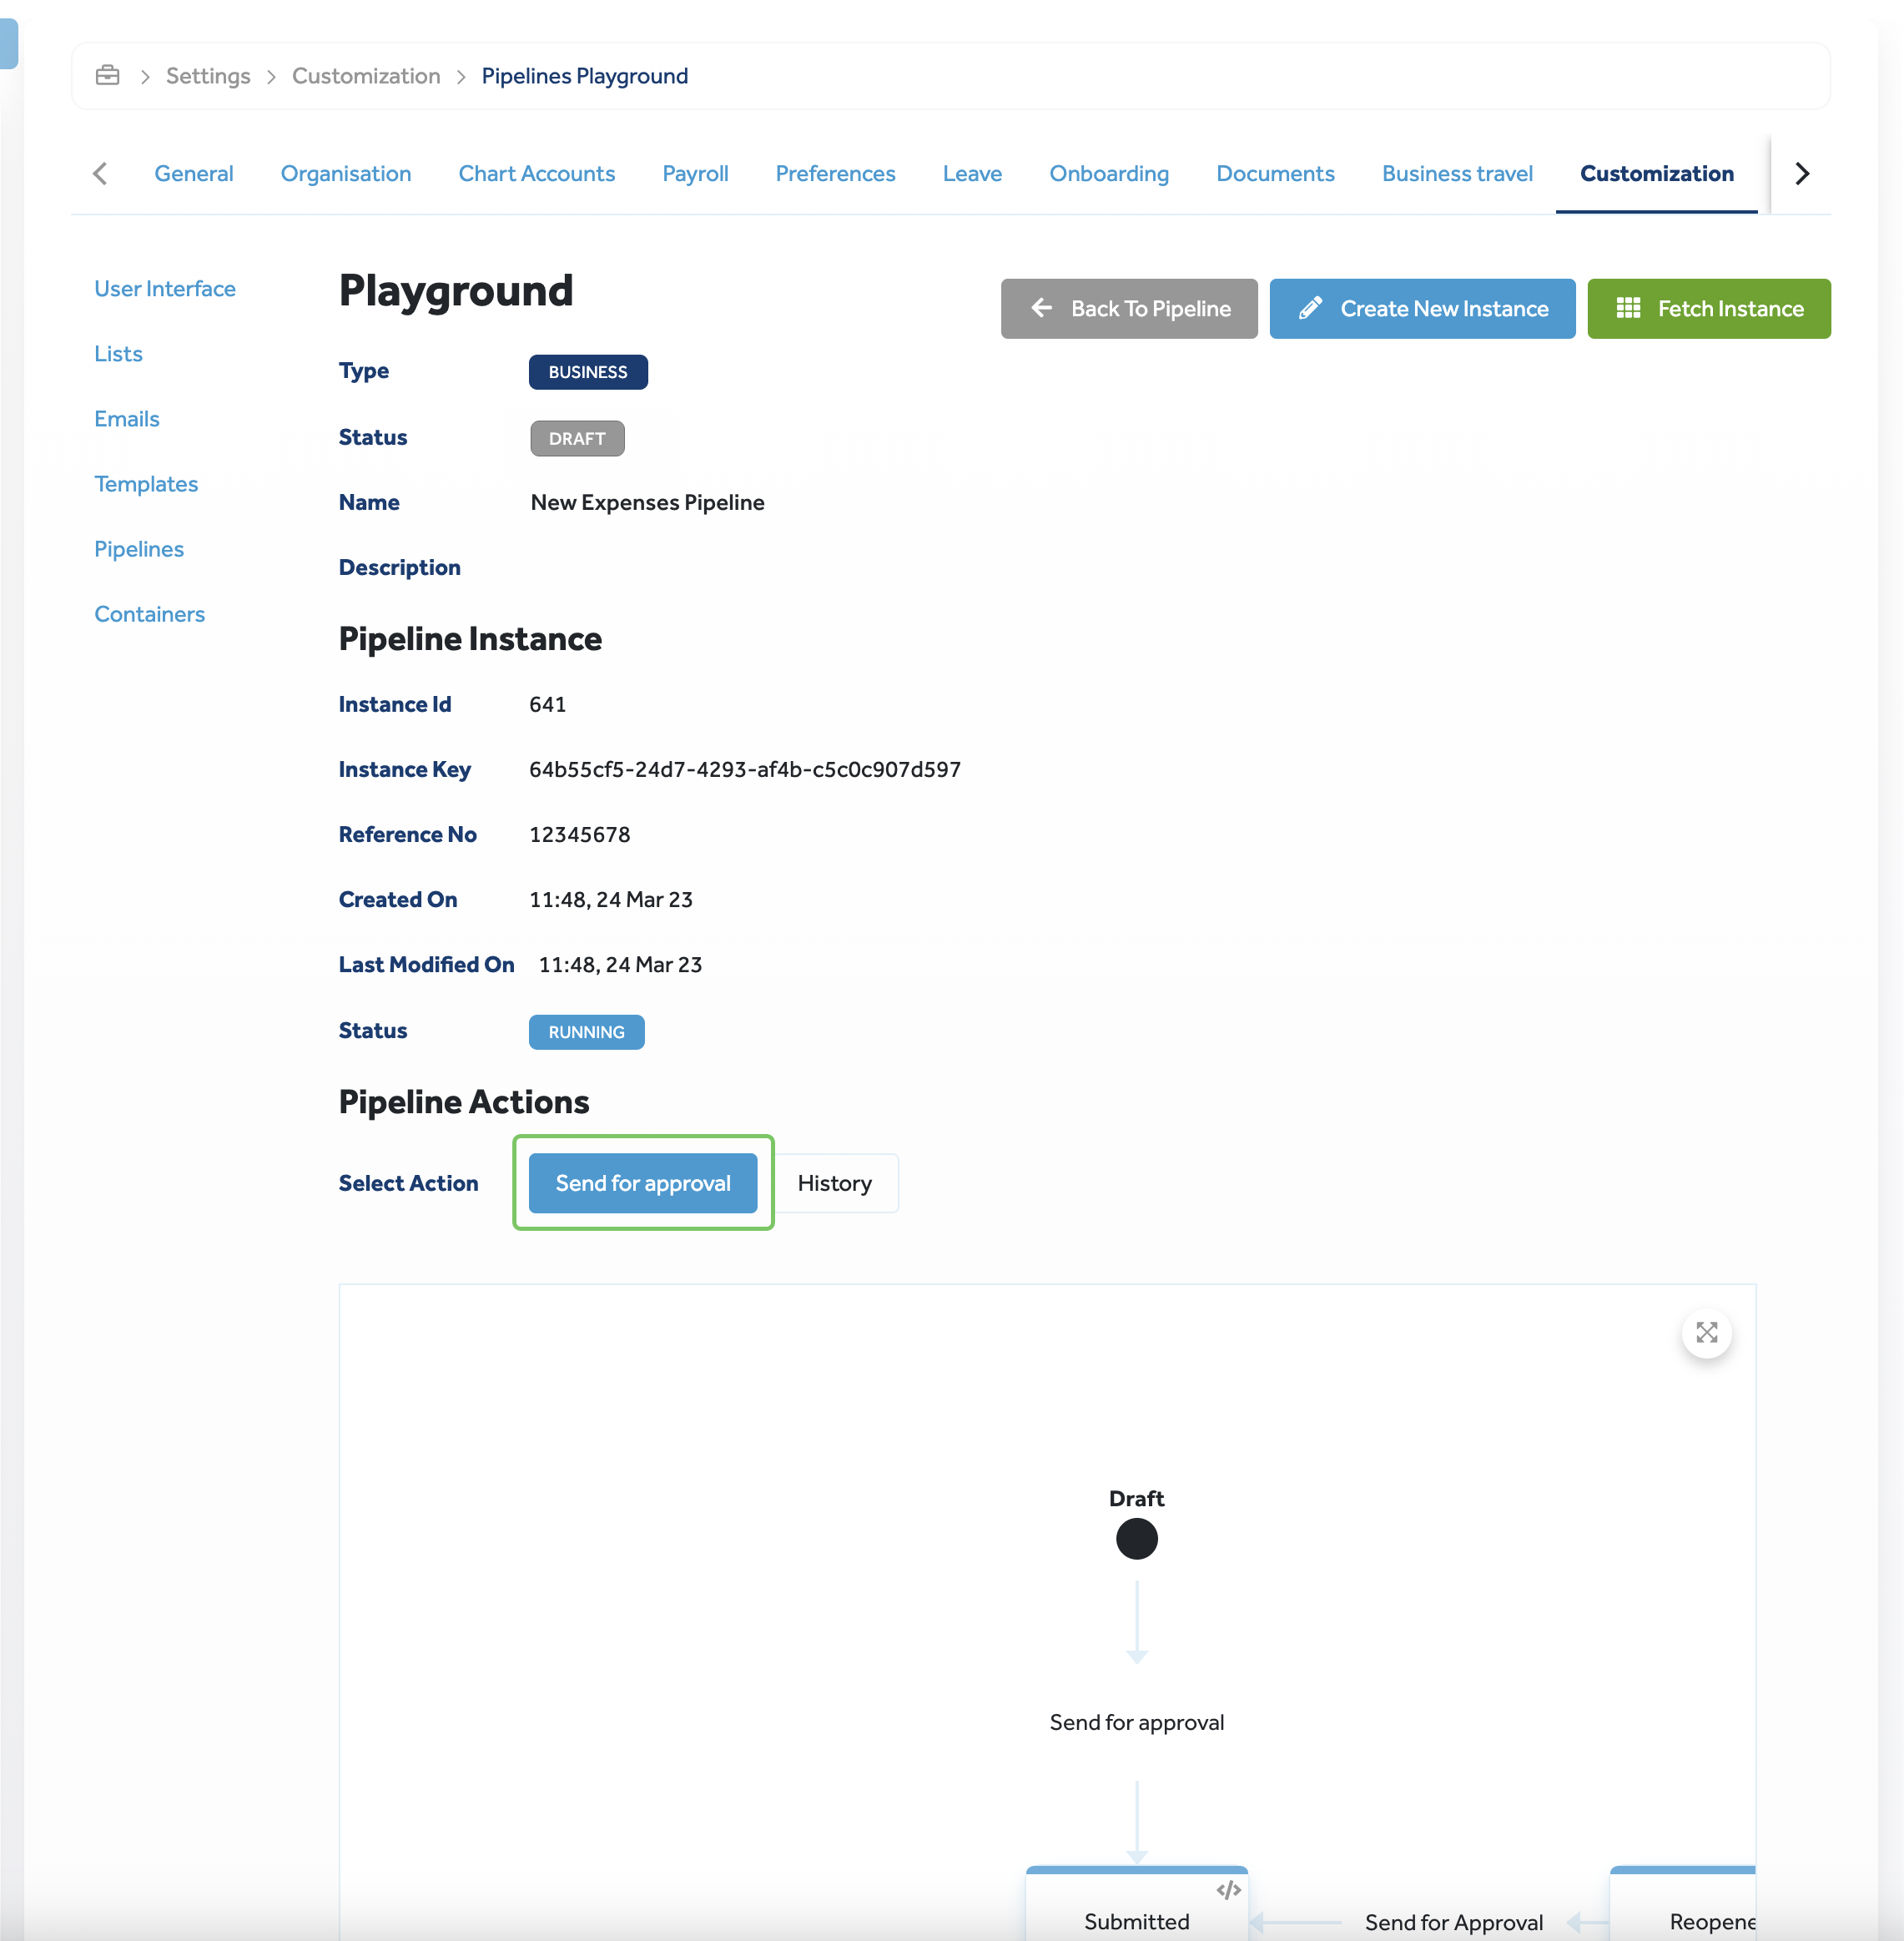
Task: Click Send for approval action button
Action: tap(643, 1183)
